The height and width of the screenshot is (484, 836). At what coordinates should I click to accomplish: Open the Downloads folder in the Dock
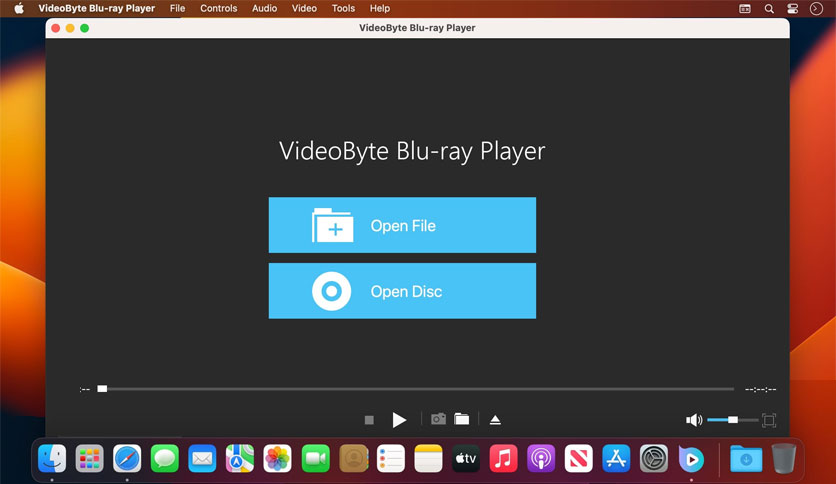coord(746,458)
